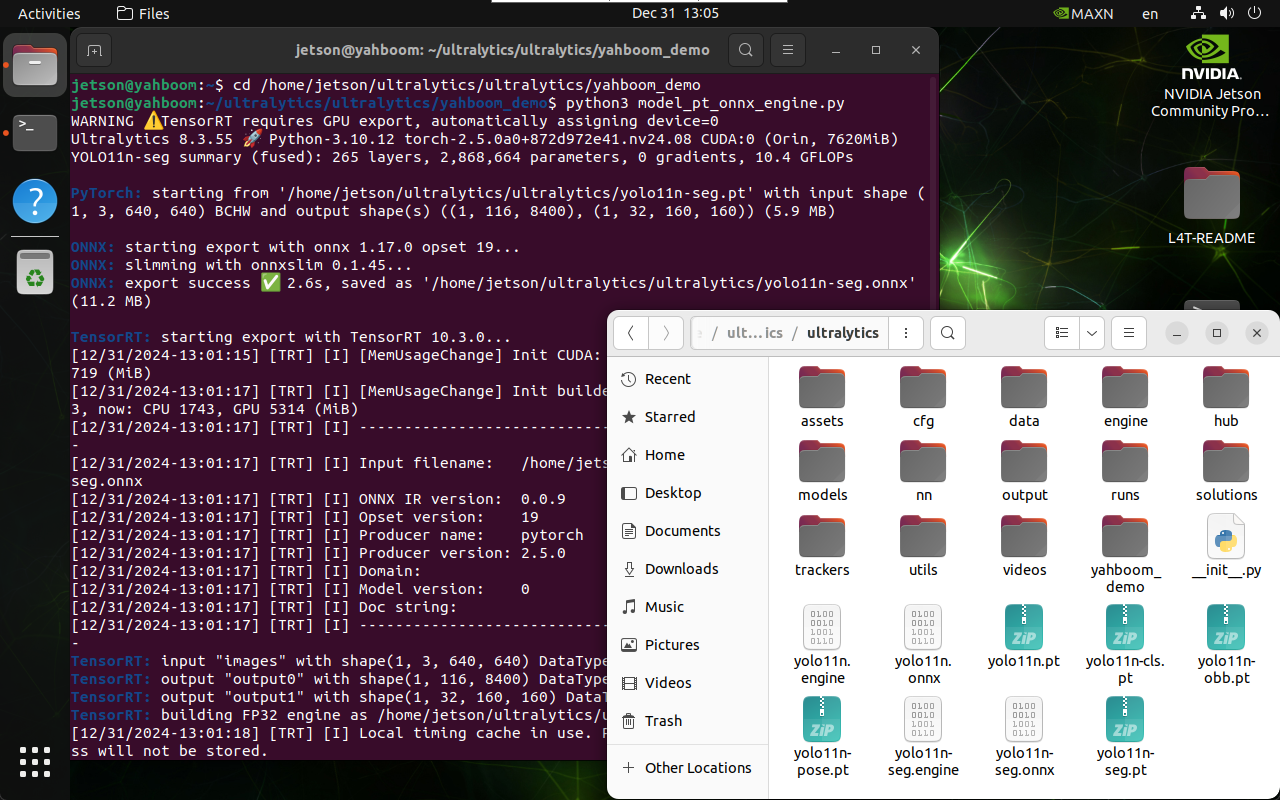
Task: Show applications grid in dock
Action: [35, 762]
